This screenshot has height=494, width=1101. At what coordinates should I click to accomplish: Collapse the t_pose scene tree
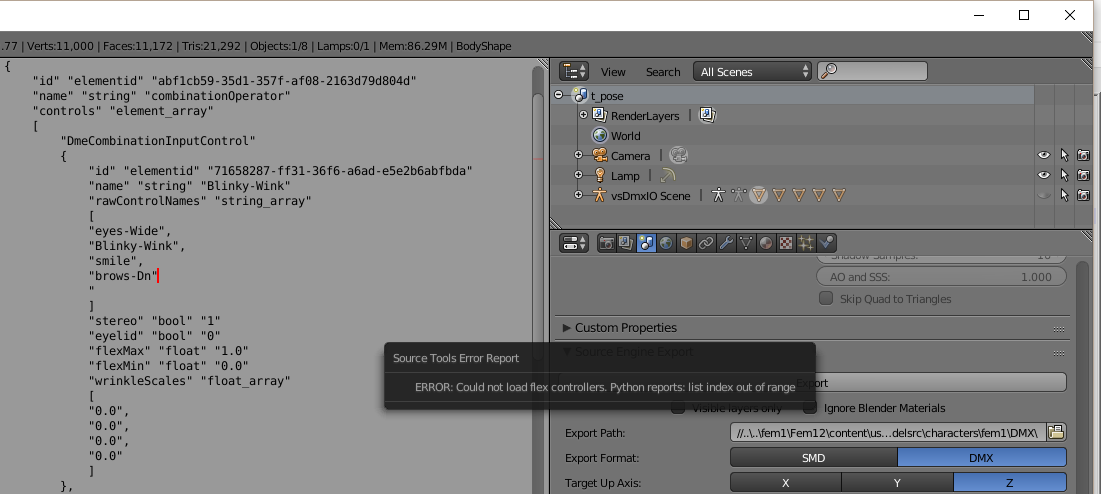[559, 95]
